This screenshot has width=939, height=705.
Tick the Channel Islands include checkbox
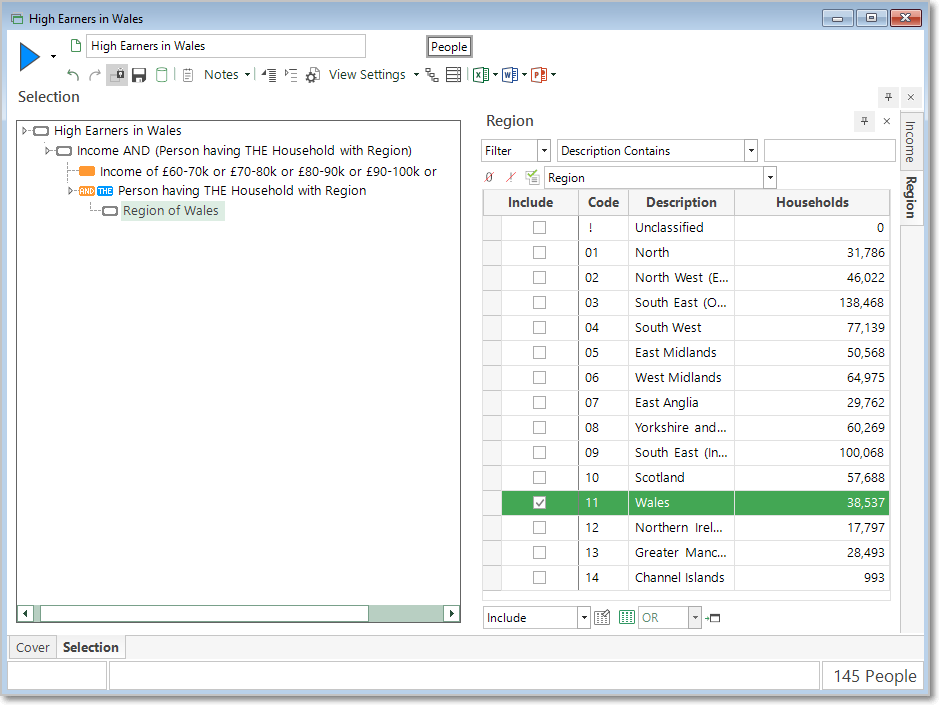pos(540,577)
